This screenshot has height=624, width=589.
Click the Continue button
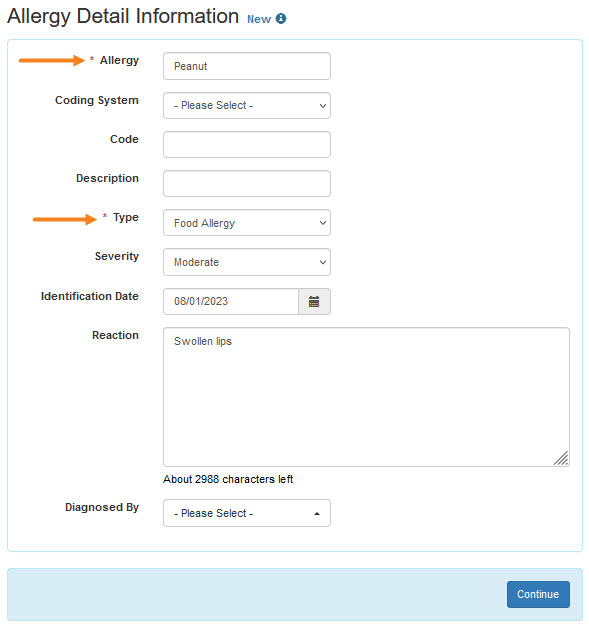click(x=538, y=594)
